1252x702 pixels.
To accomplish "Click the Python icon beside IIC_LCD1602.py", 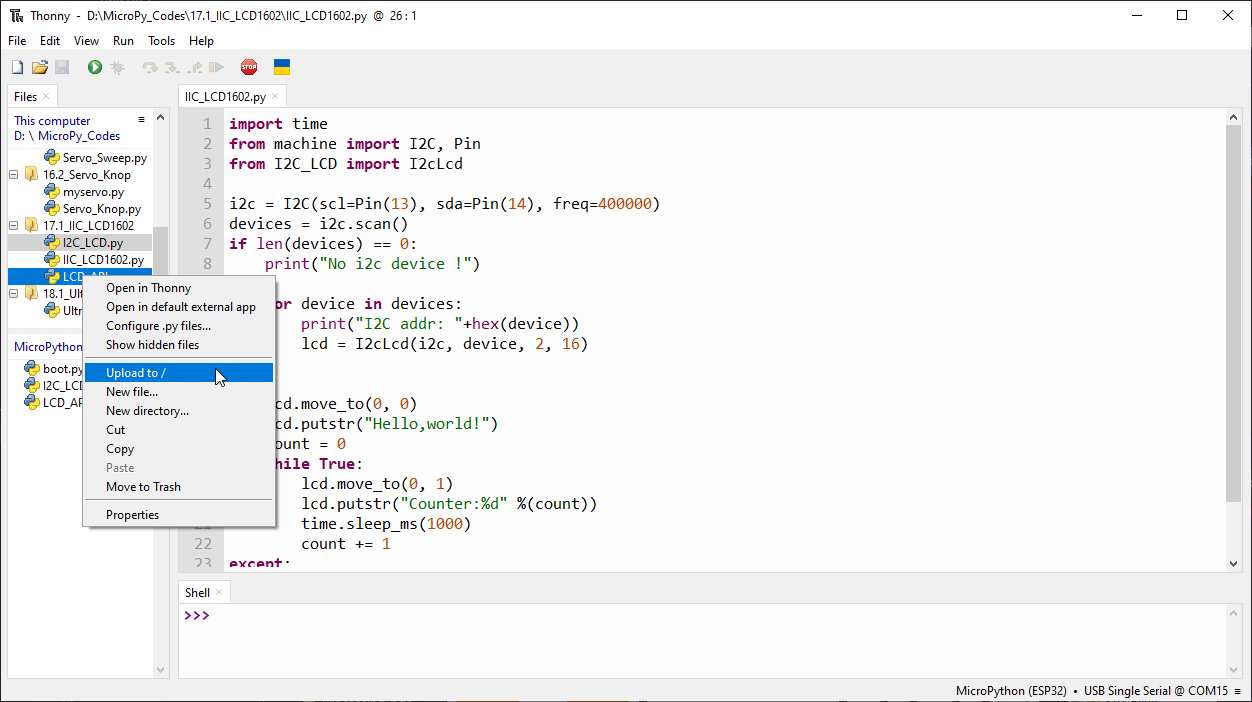I will pyautogui.click(x=52, y=260).
